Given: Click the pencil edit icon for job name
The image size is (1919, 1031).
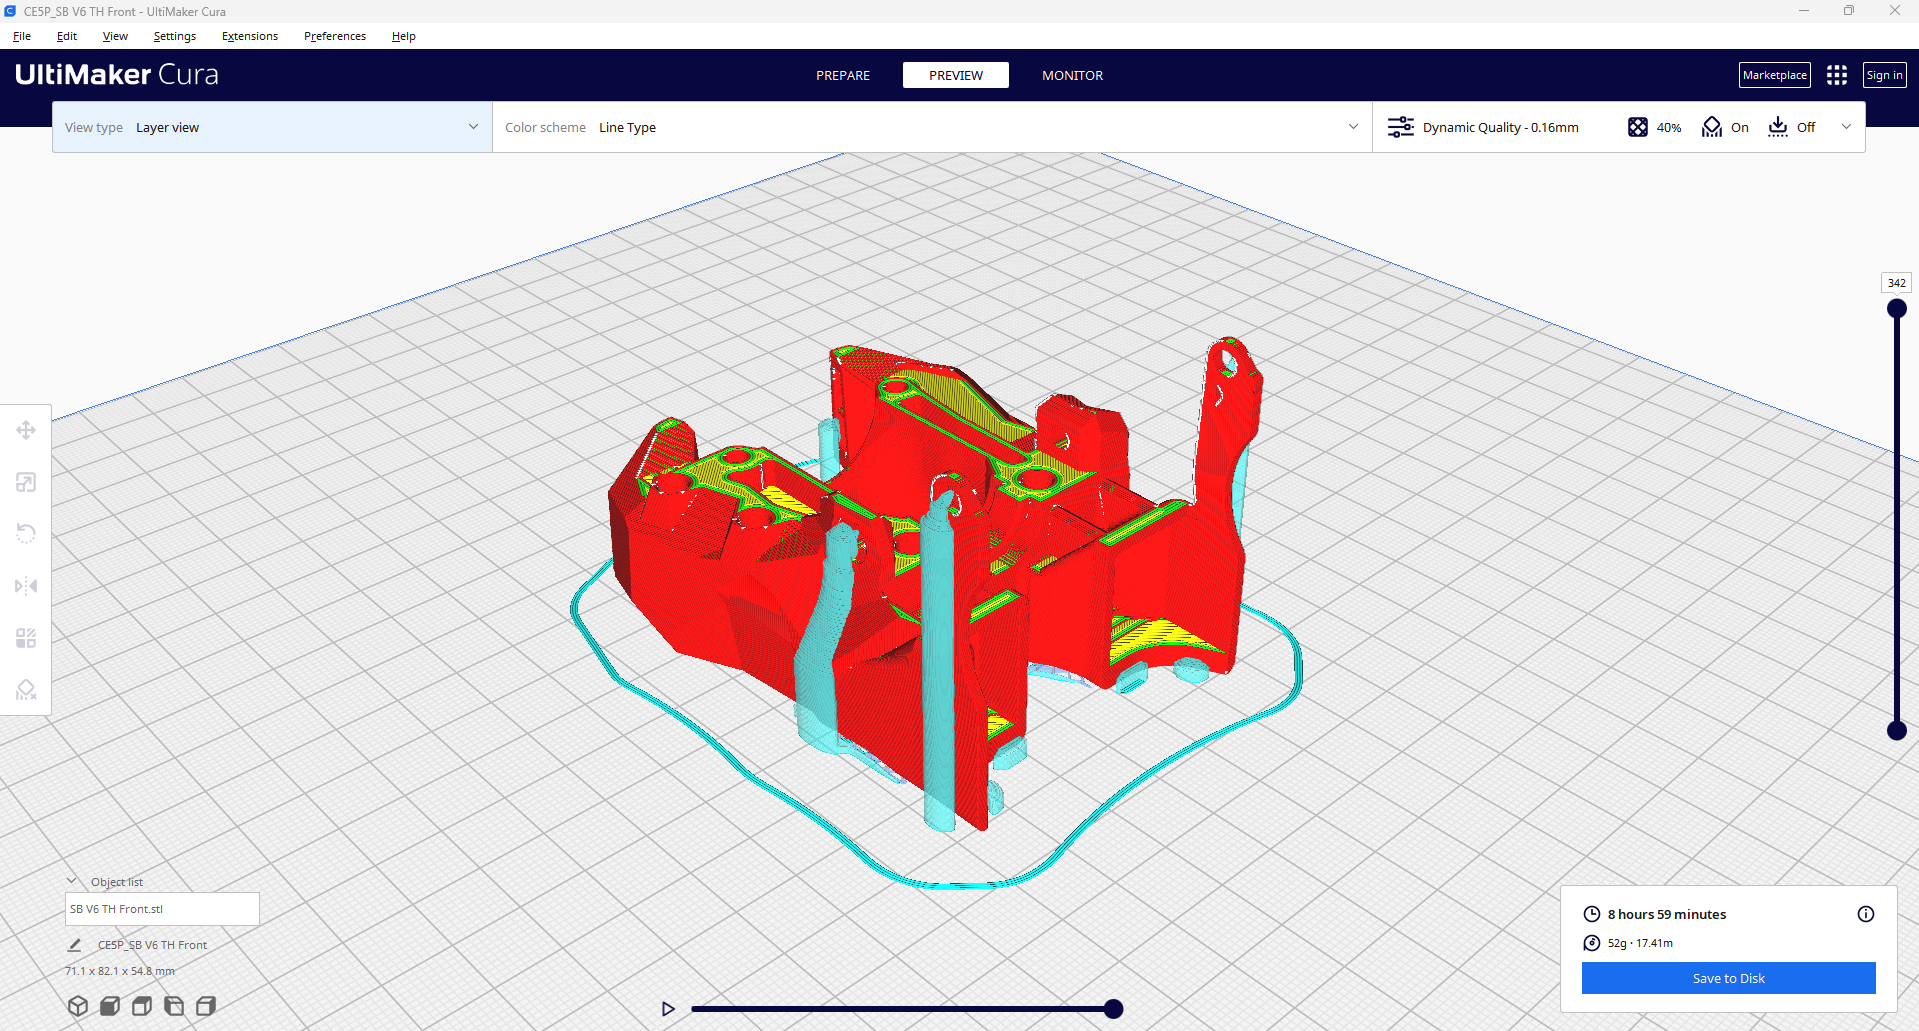Looking at the screenshot, I should [x=75, y=945].
